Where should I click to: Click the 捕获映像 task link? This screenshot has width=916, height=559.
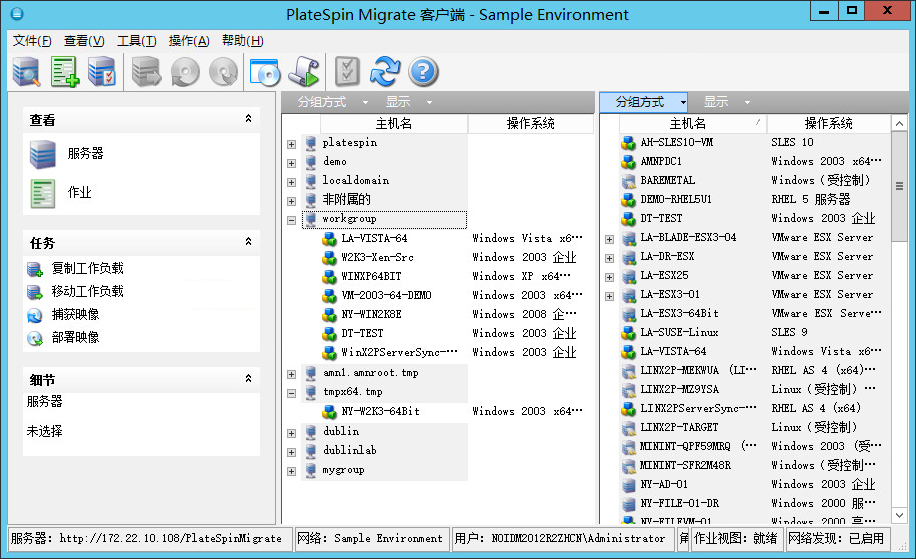pos(75,315)
